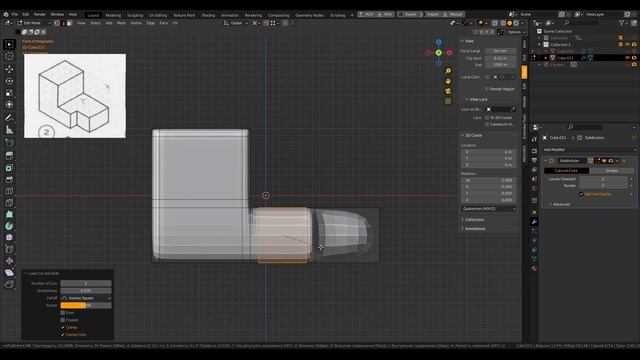Switch to the Modeling workspace tab
640x360 pixels.
click(113, 15)
